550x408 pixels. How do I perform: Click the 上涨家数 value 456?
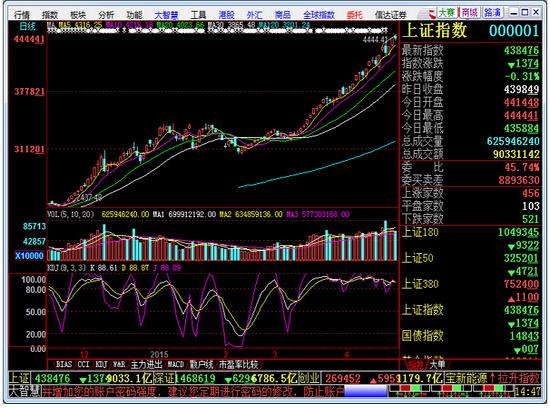530,193
